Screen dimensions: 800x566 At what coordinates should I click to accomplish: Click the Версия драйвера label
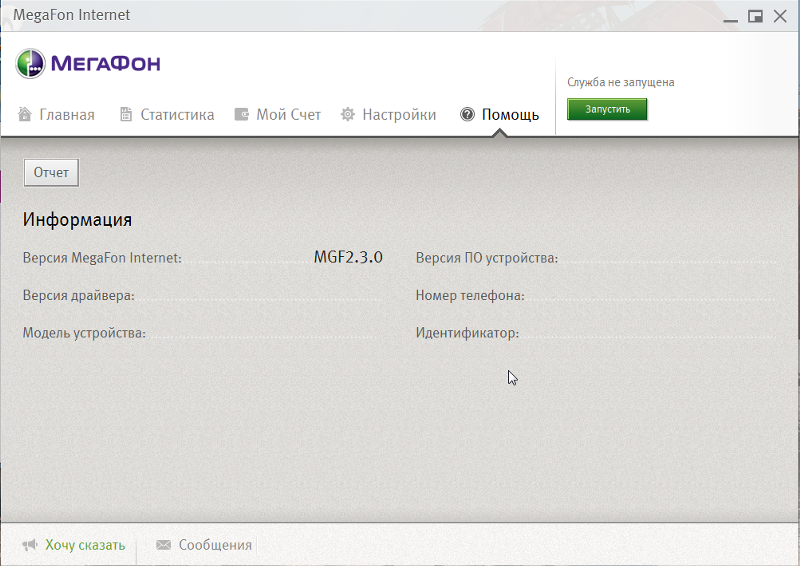pyautogui.click(x=79, y=296)
